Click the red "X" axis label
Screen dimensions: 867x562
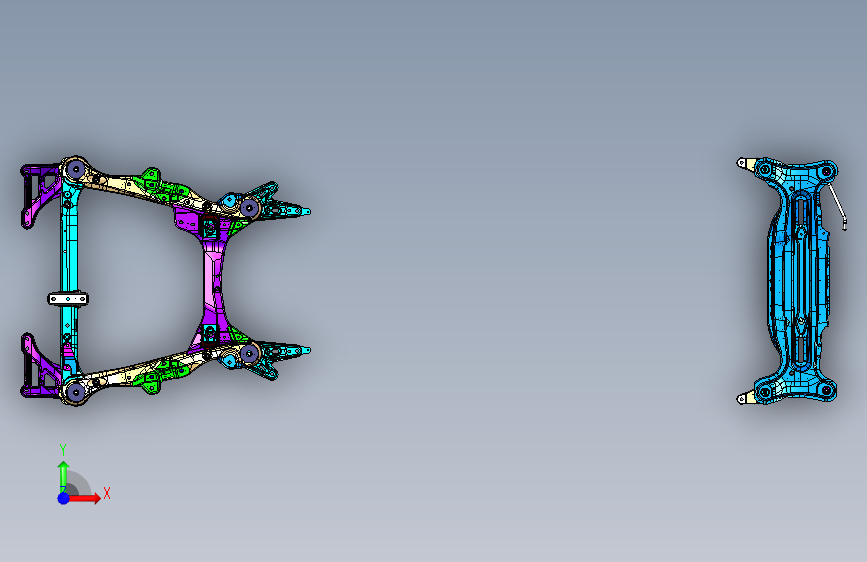click(x=107, y=493)
